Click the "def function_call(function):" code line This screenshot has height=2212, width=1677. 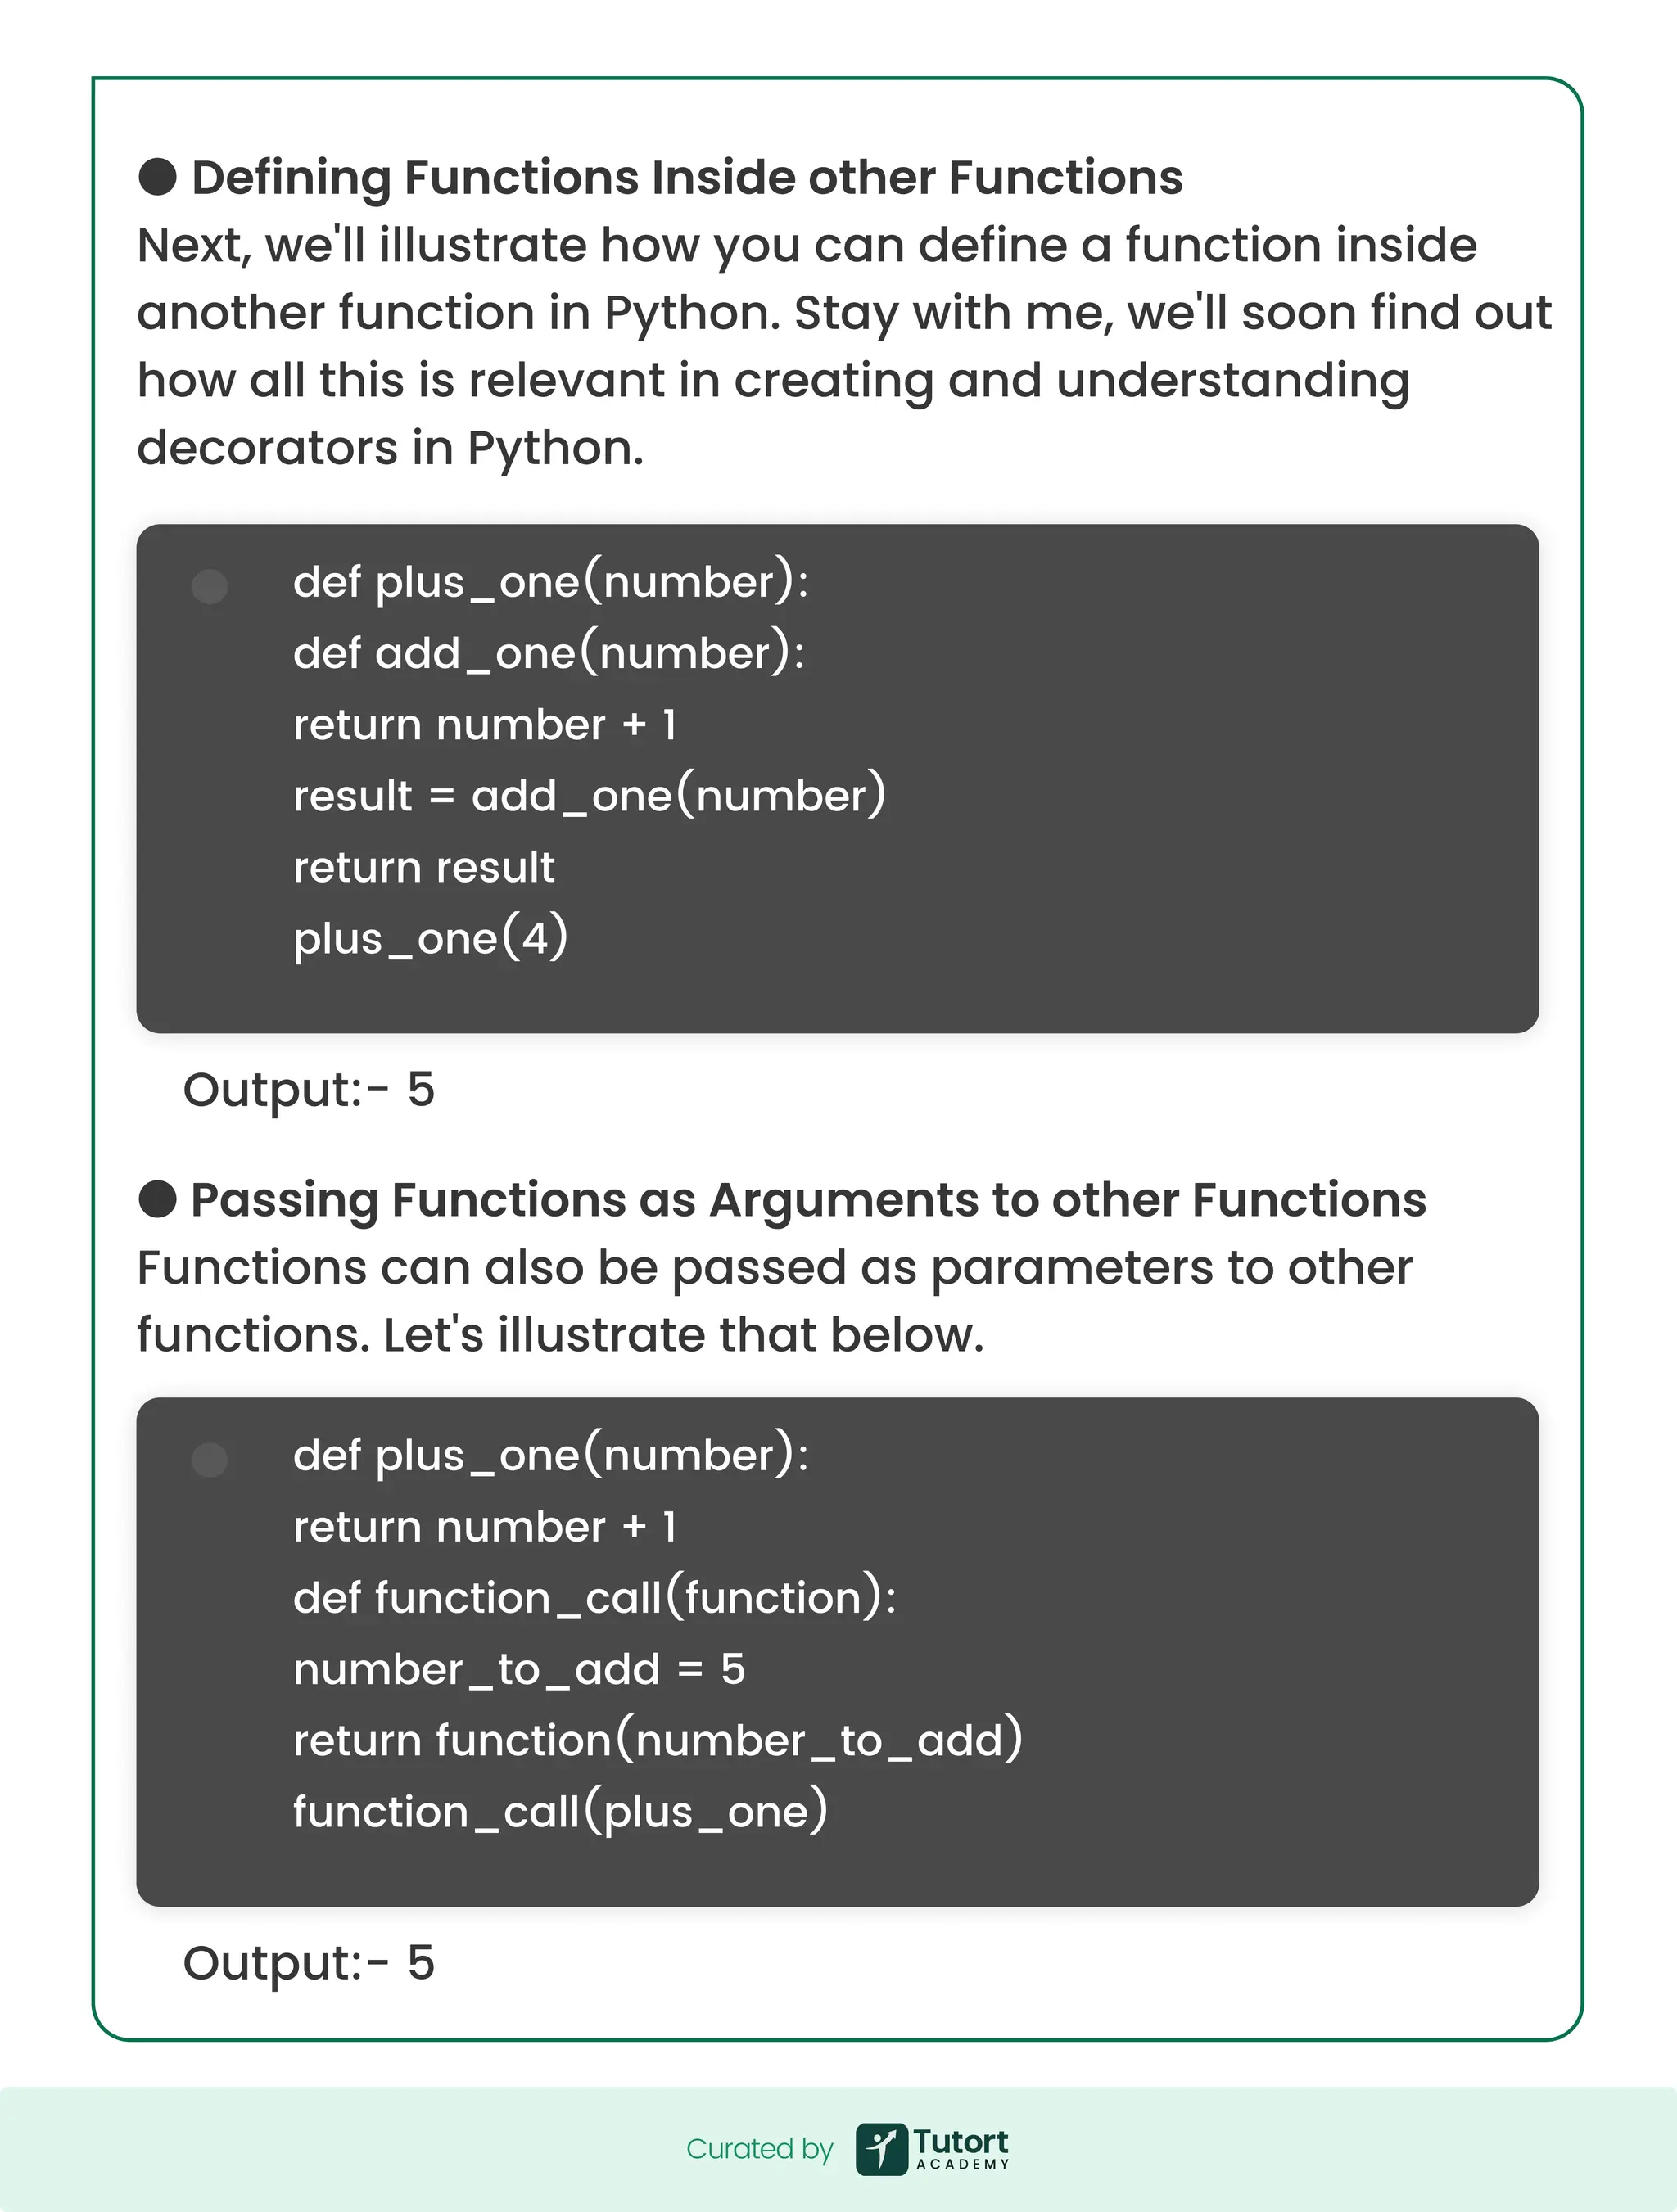tap(595, 1598)
